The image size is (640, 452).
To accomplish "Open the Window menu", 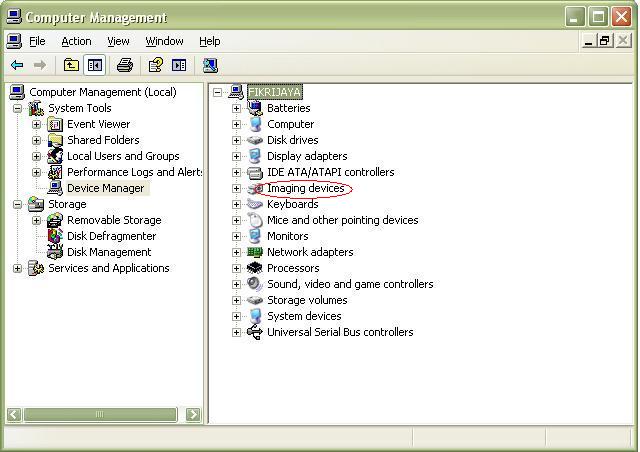I will pyautogui.click(x=164, y=41).
